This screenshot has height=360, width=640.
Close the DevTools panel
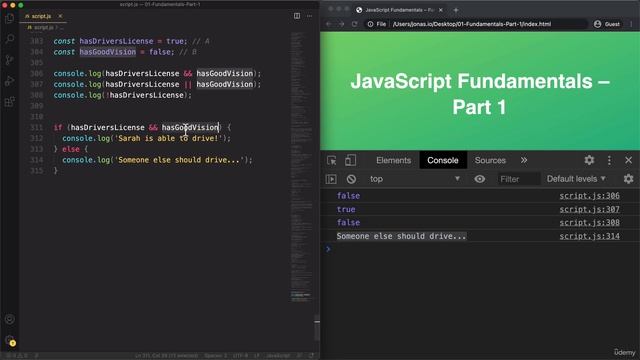628,160
